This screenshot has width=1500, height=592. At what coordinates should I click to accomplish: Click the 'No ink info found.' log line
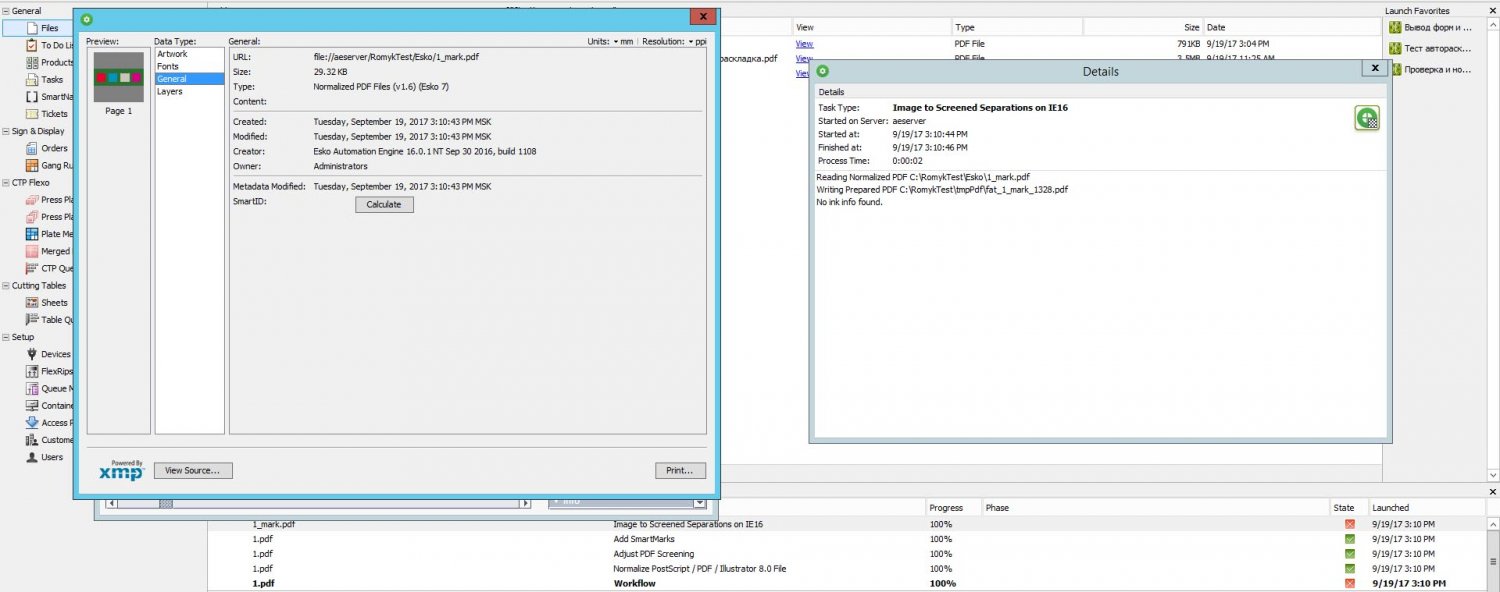click(x=849, y=202)
